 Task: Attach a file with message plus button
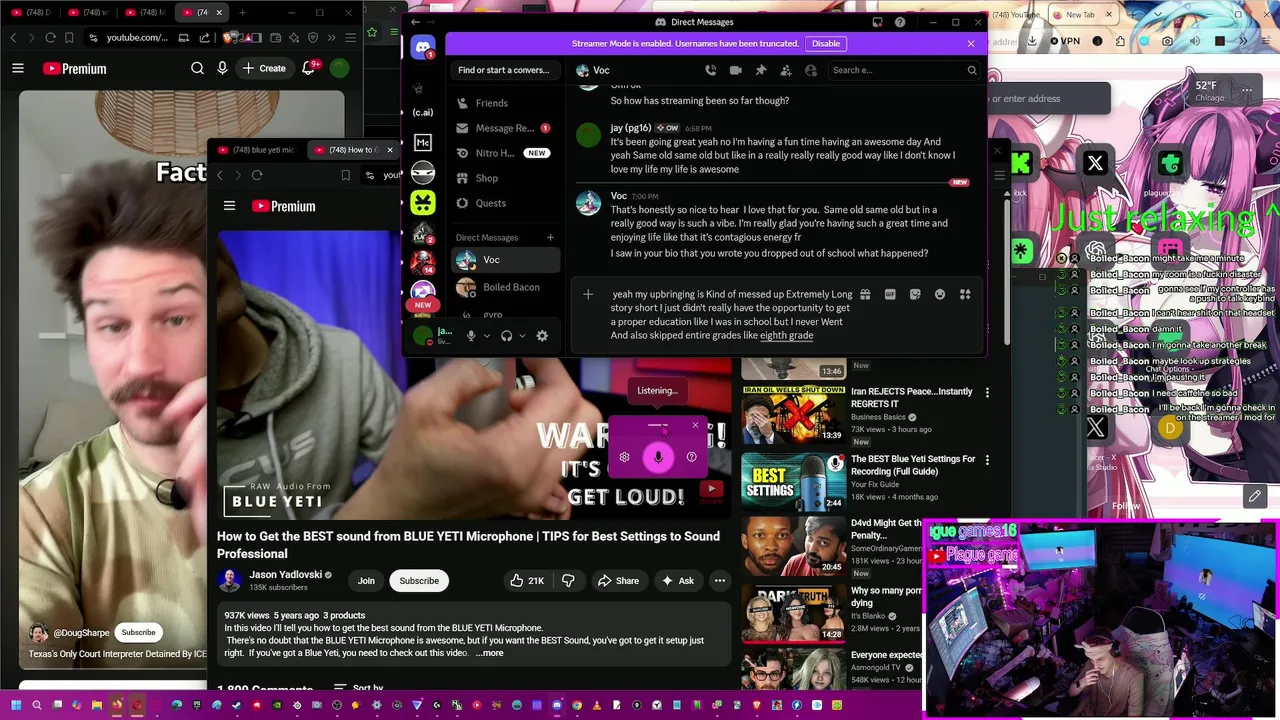click(588, 295)
